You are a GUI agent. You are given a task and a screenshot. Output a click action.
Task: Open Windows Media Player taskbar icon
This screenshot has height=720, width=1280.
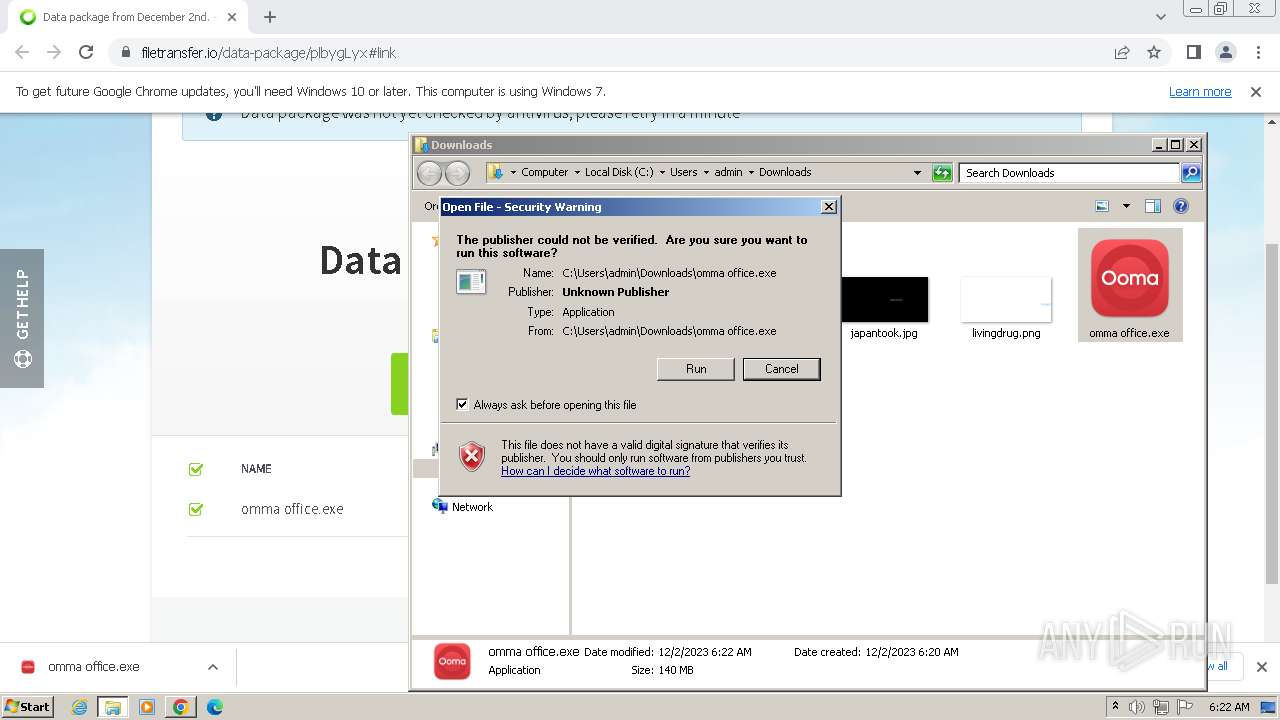pyautogui.click(x=147, y=707)
